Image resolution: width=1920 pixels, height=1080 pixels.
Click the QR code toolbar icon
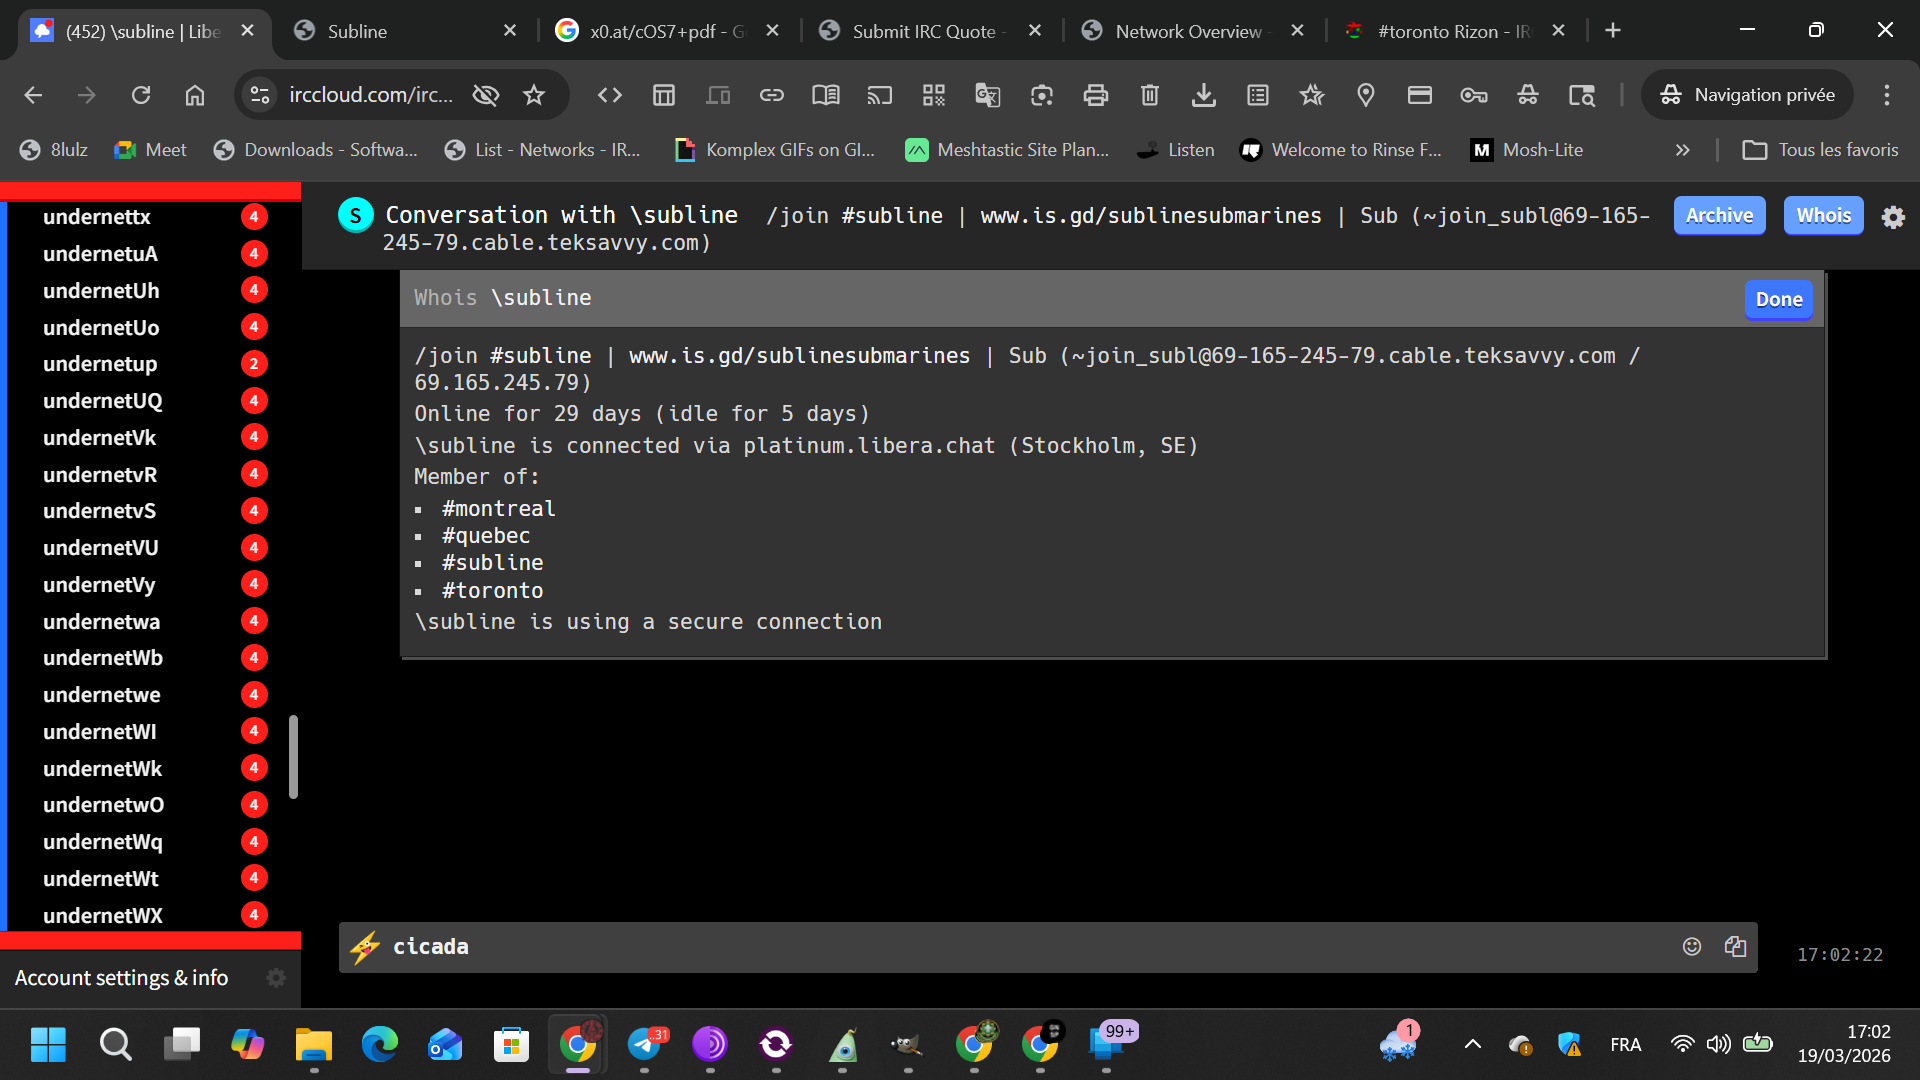pyautogui.click(x=933, y=95)
